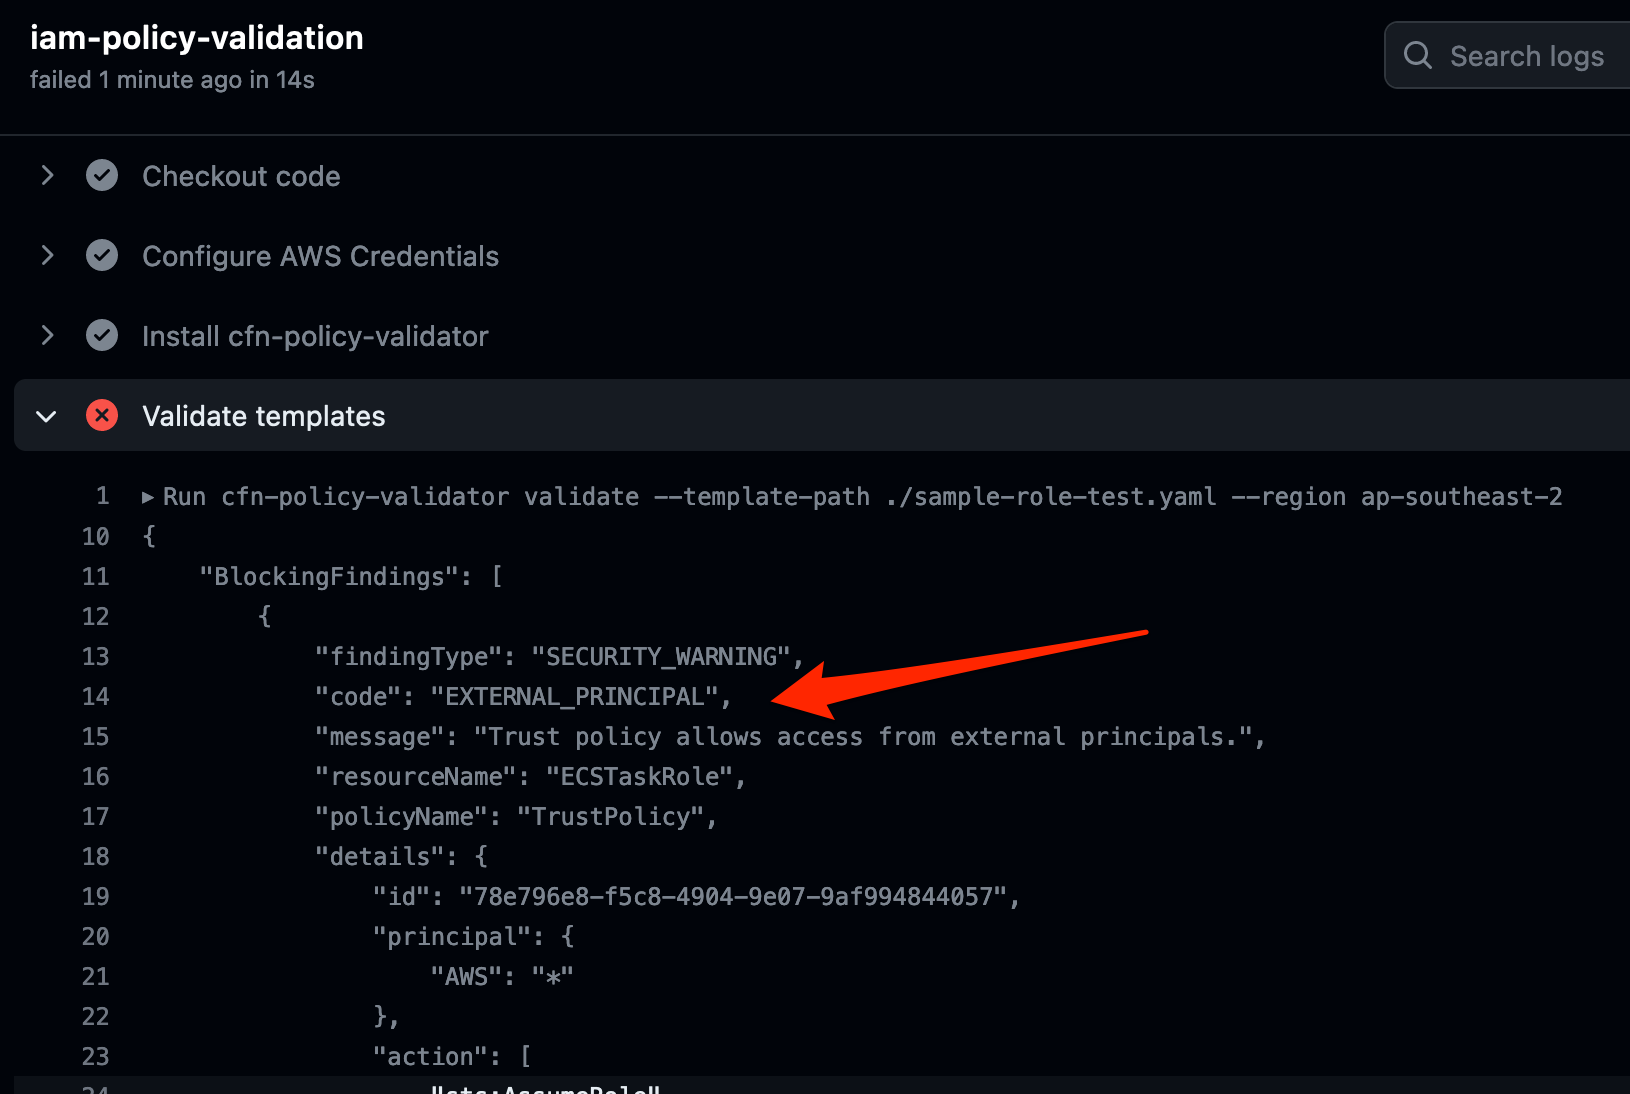The height and width of the screenshot is (1094, 1630).
Task: Click the magnifying glass search icon
Action: [1417, 55]
